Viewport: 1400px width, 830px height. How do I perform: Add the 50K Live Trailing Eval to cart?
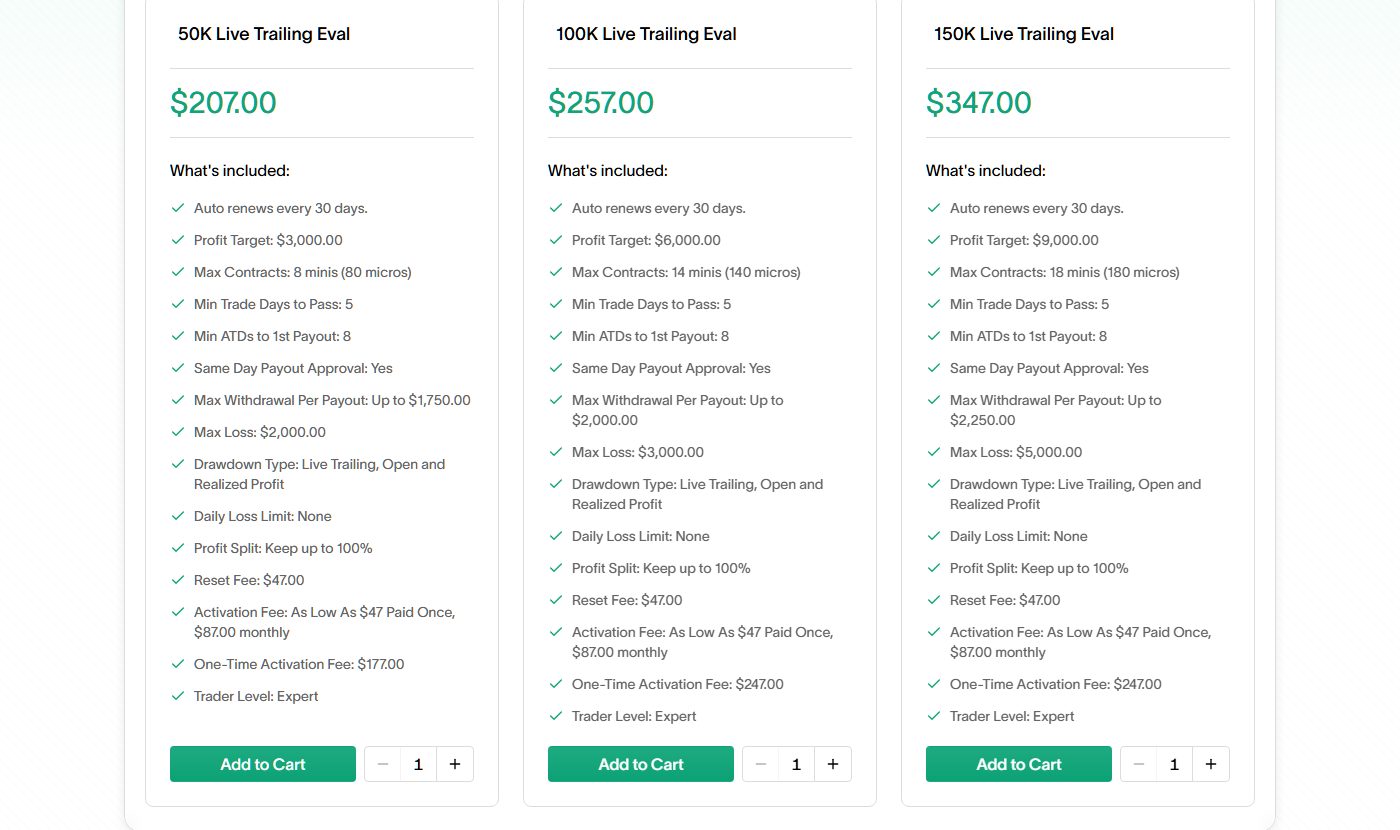tap(263, 764)
